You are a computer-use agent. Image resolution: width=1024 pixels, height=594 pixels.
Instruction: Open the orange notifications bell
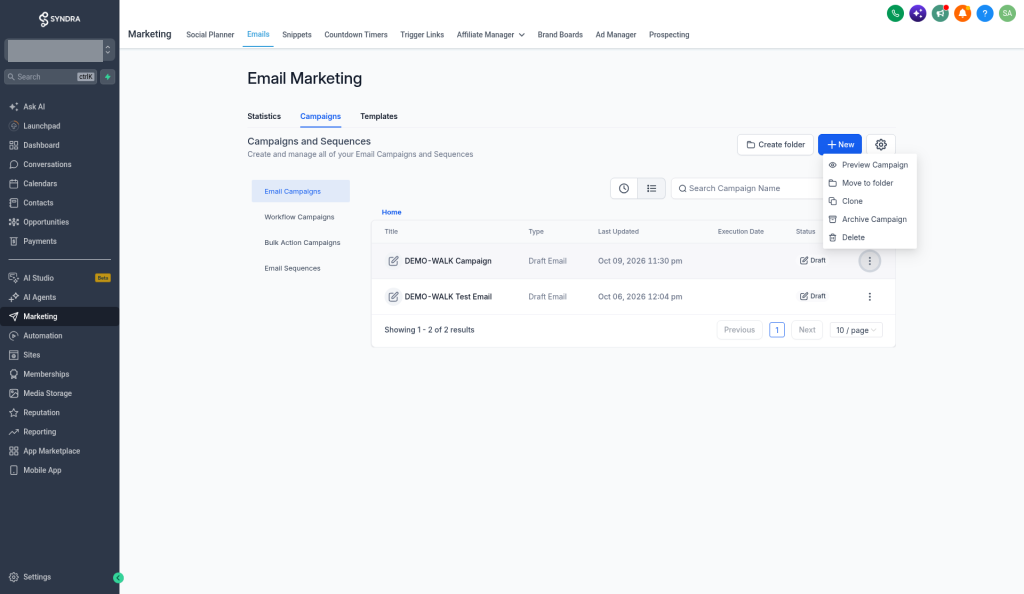[962, 13]
